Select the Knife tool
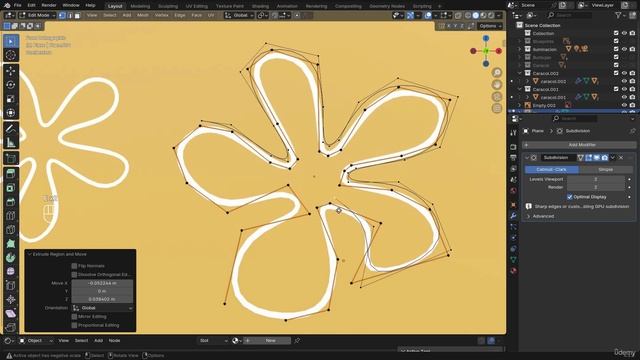This screenshot has width=640, height=360. coord(11,230)
